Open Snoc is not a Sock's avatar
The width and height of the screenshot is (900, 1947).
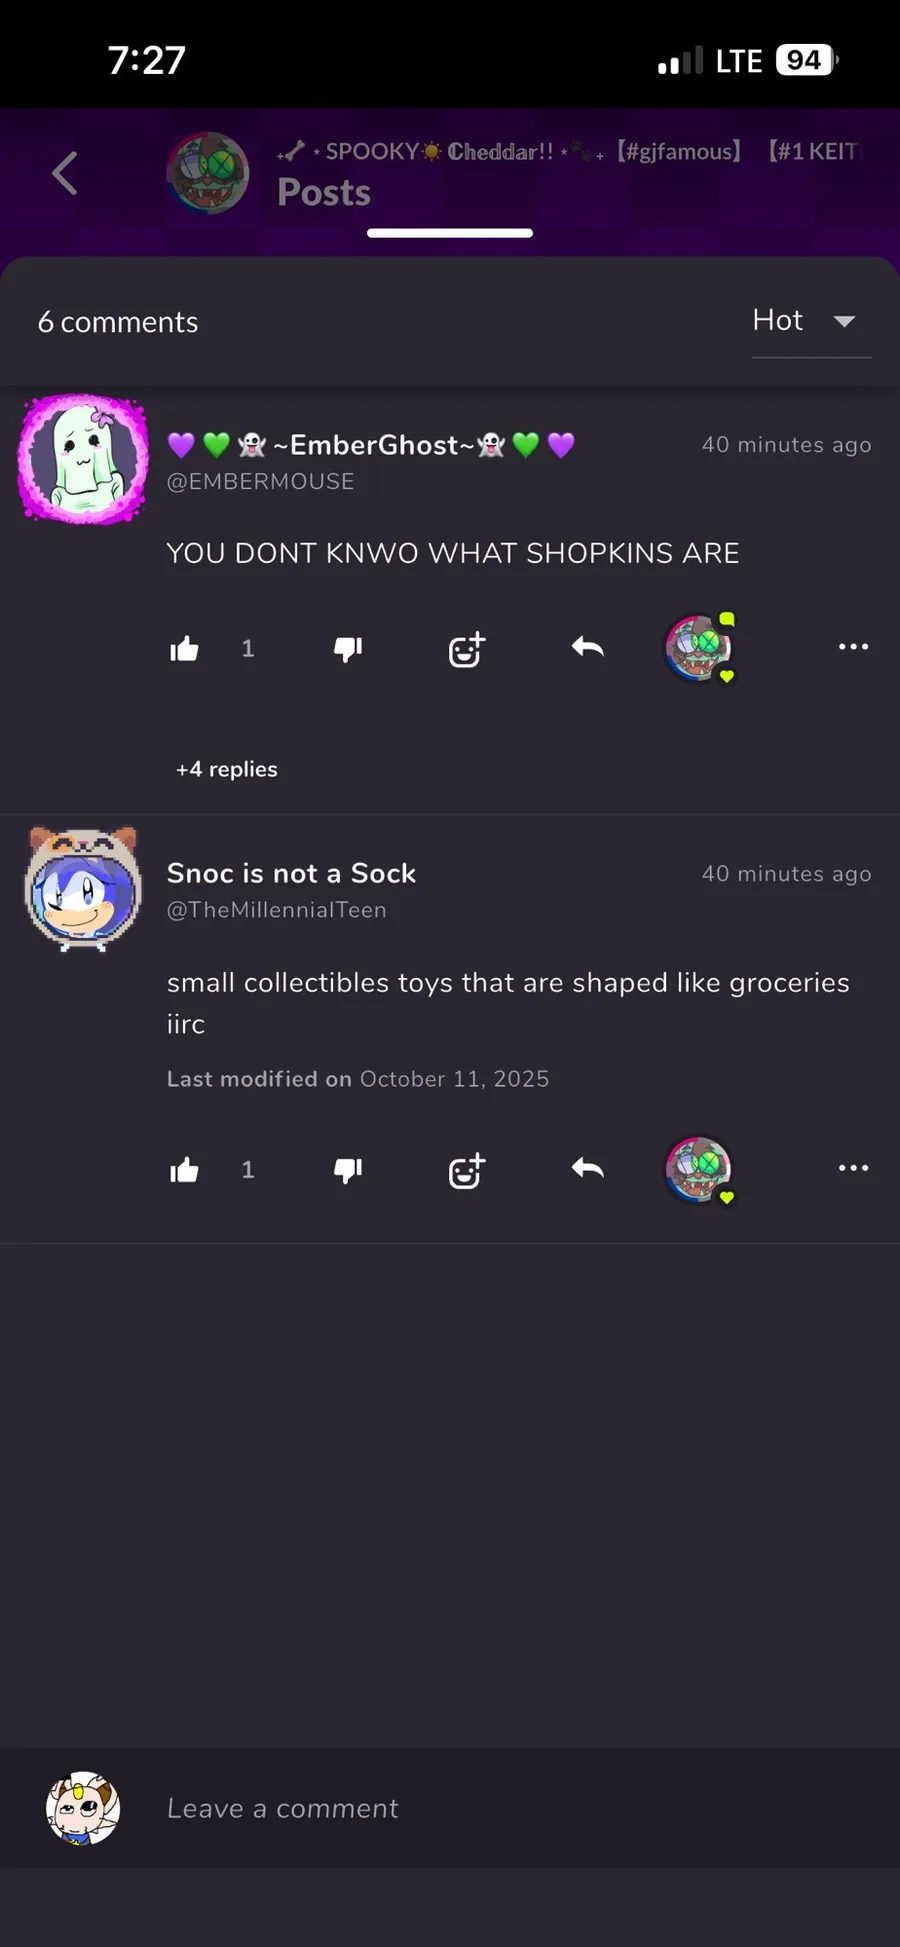click(x=83, y=888)
